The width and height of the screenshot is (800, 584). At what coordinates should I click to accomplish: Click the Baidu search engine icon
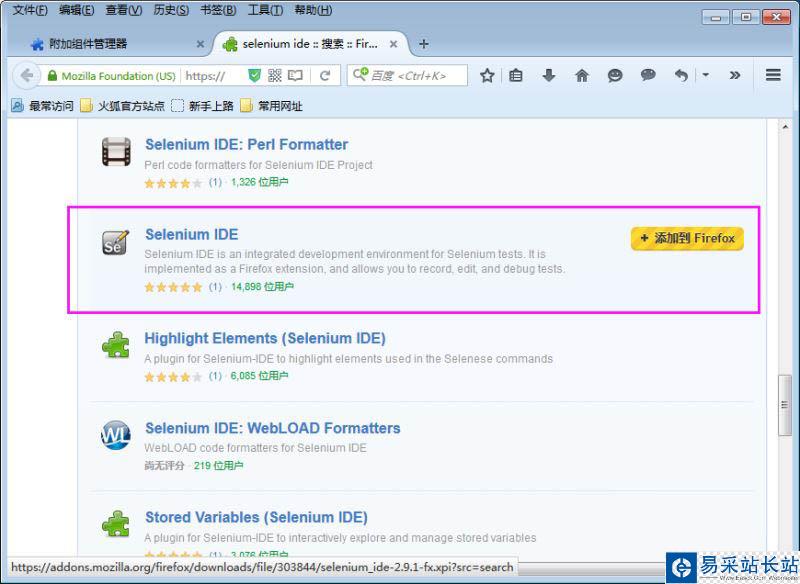tap(360, 74)
